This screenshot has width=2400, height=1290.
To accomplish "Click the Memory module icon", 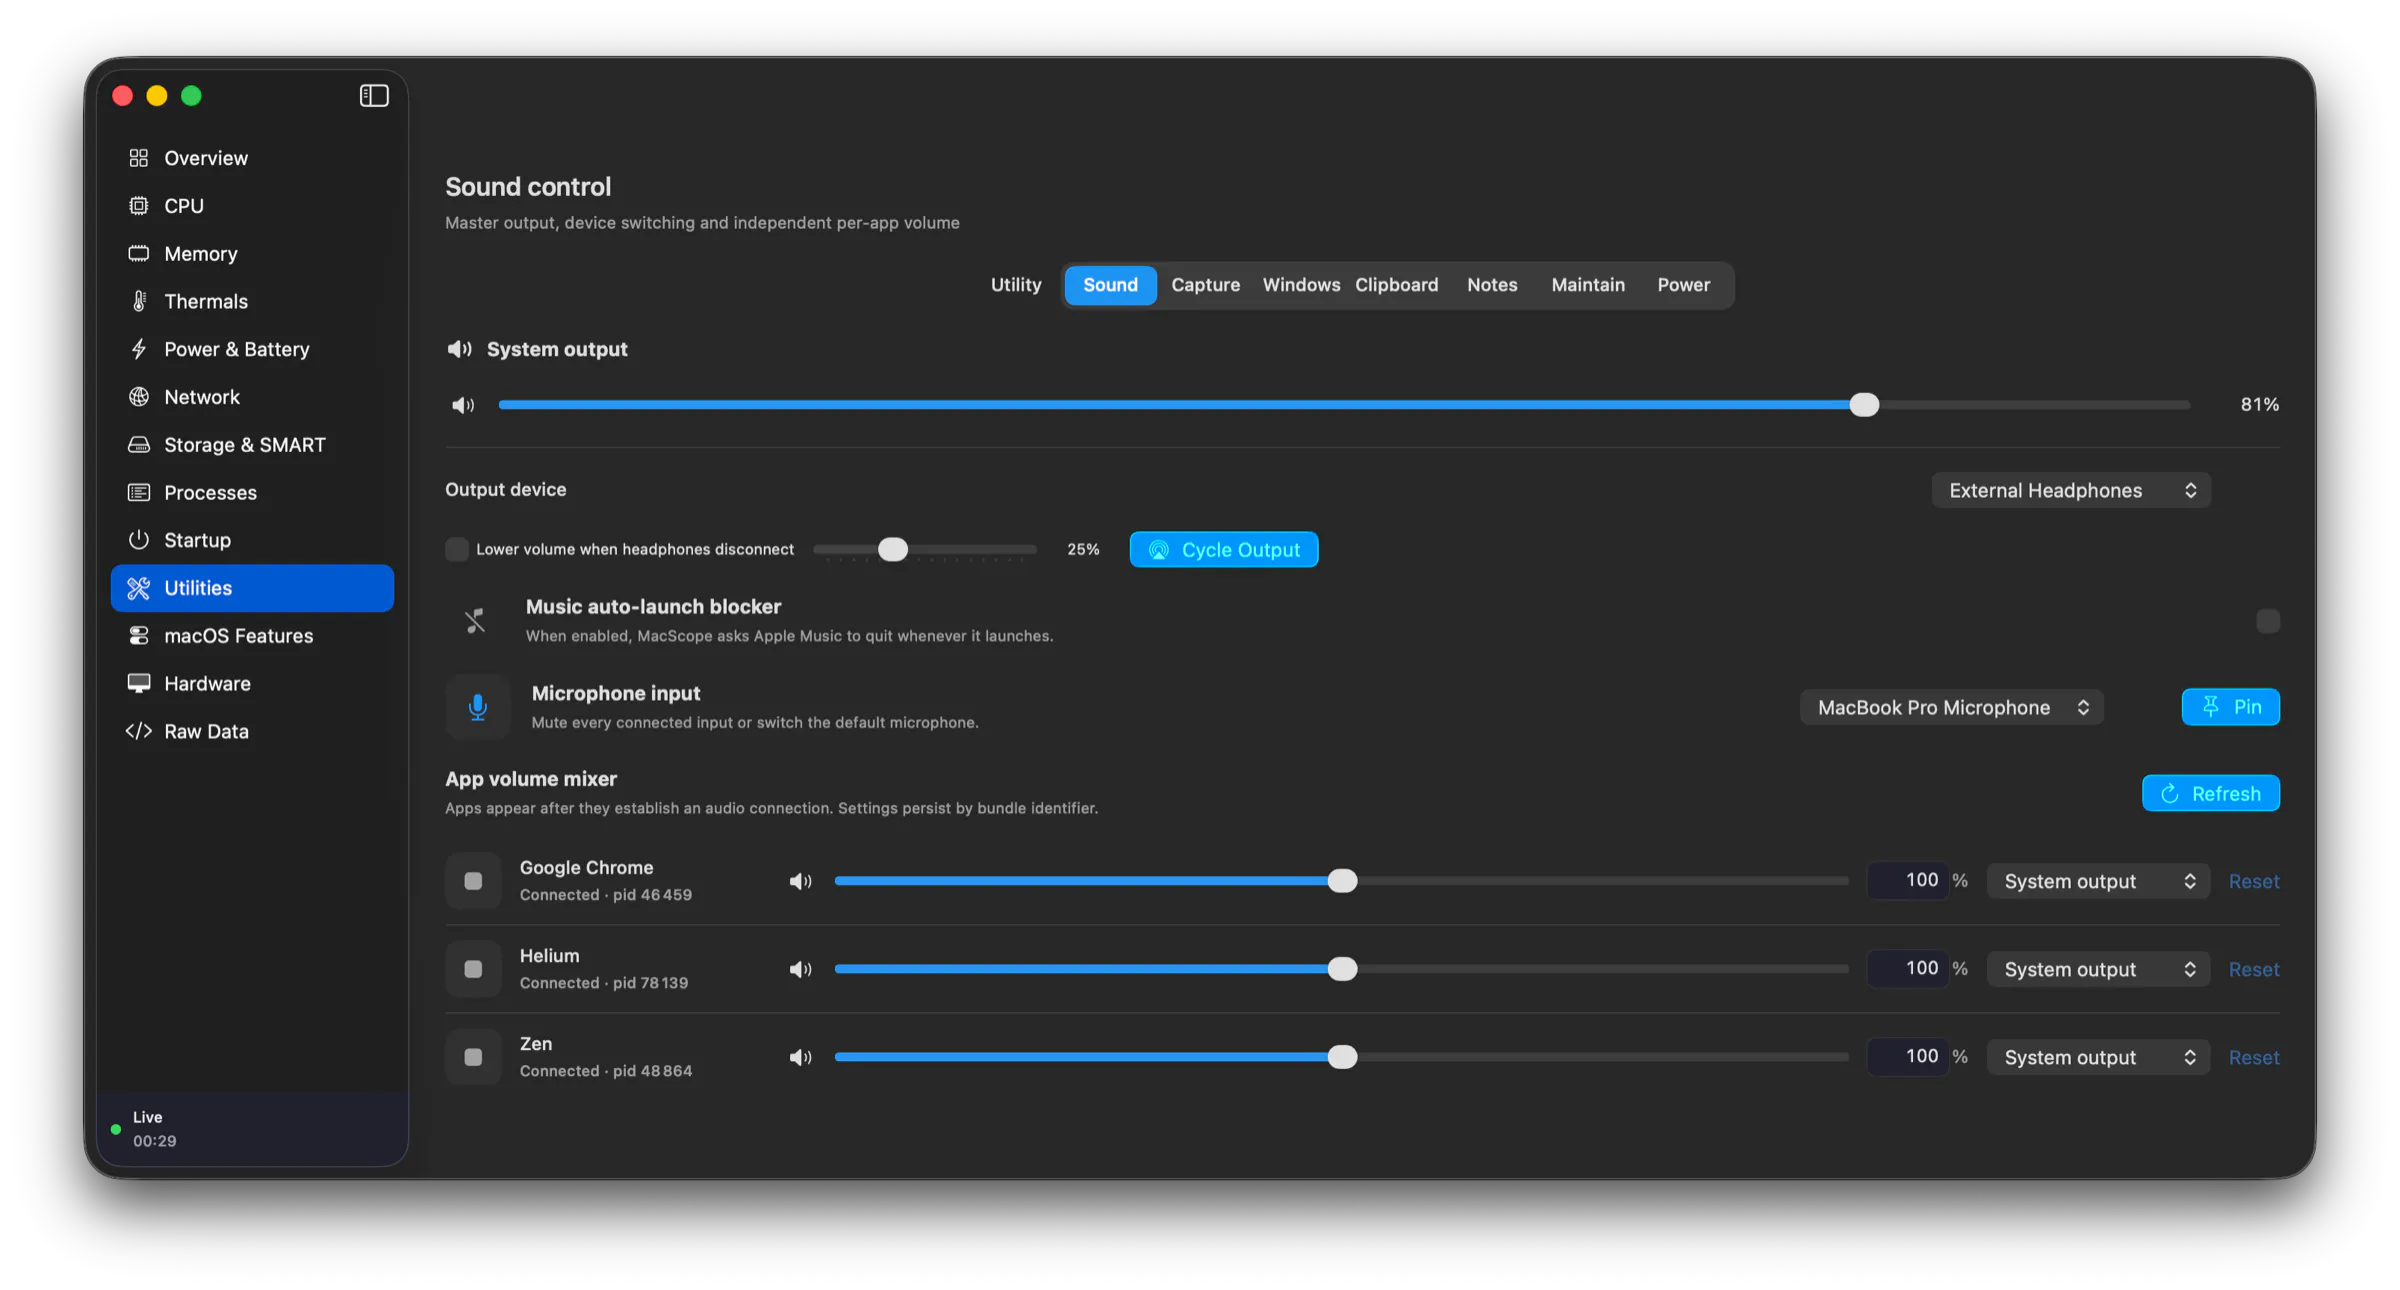I will [x=139, y=253].
